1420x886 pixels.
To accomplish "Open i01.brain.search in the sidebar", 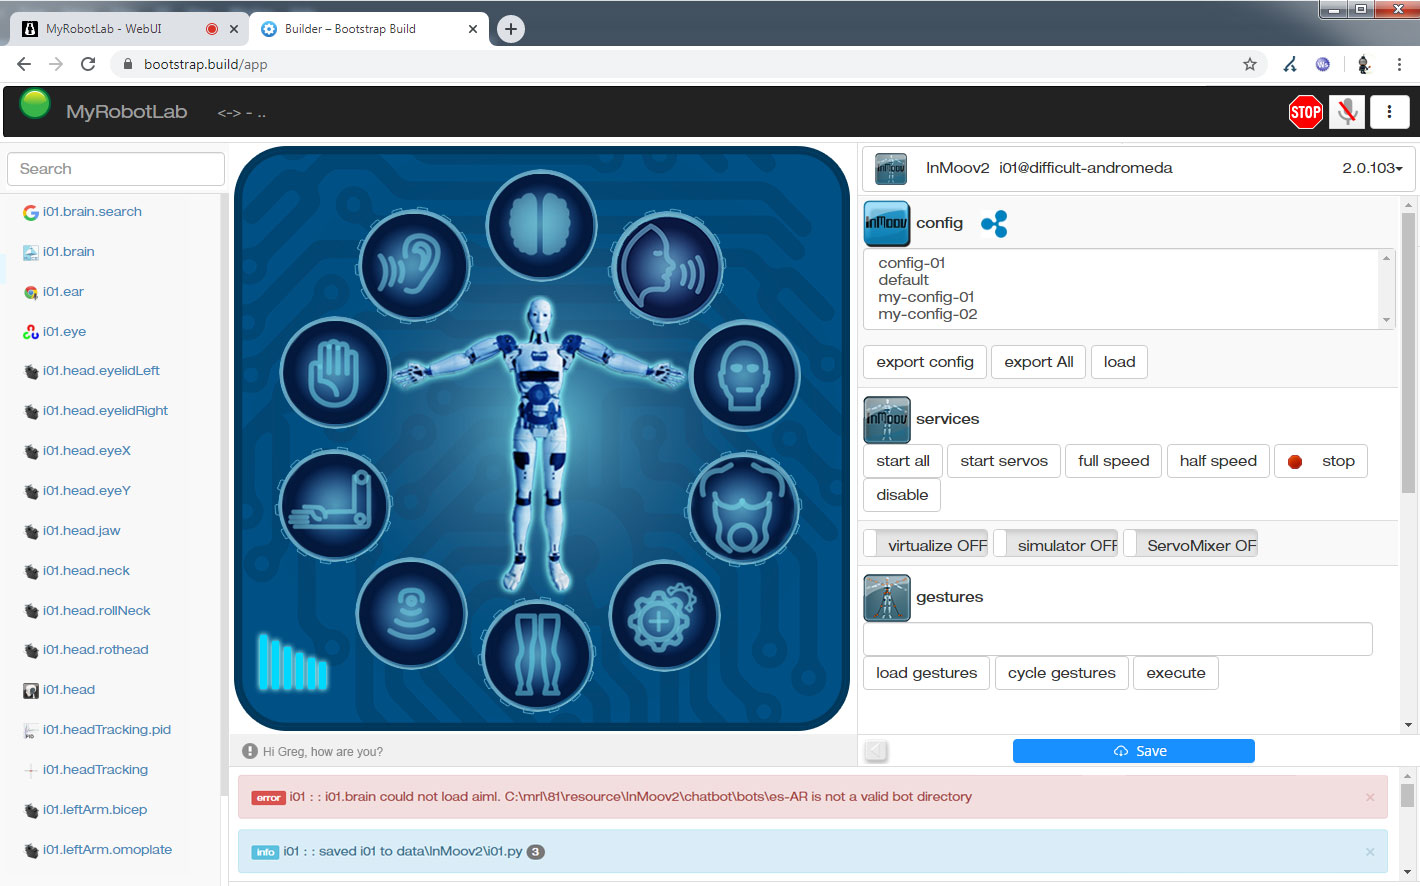I will [x=92, y=212].
